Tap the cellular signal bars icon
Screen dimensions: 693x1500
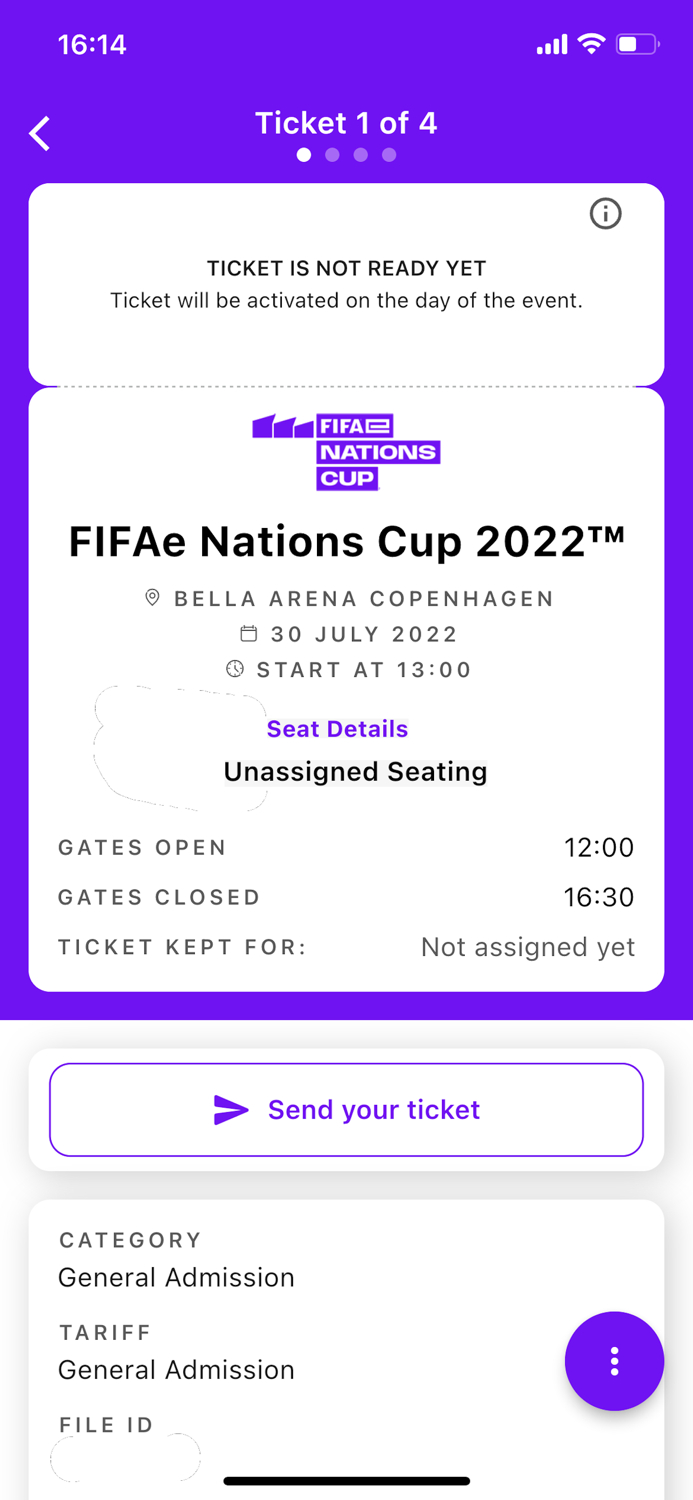pos(551,44)
